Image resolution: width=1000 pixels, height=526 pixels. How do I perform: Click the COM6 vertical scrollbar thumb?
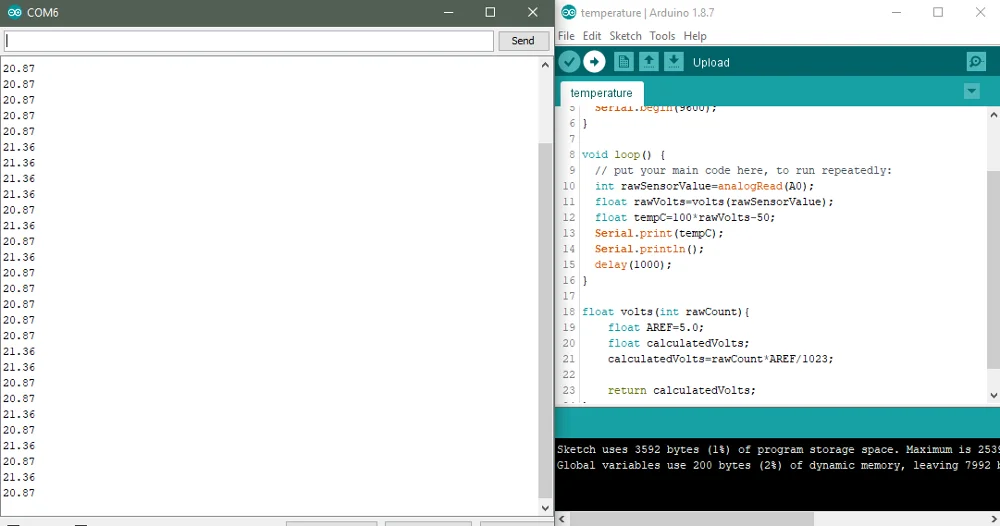click(545, 319)
